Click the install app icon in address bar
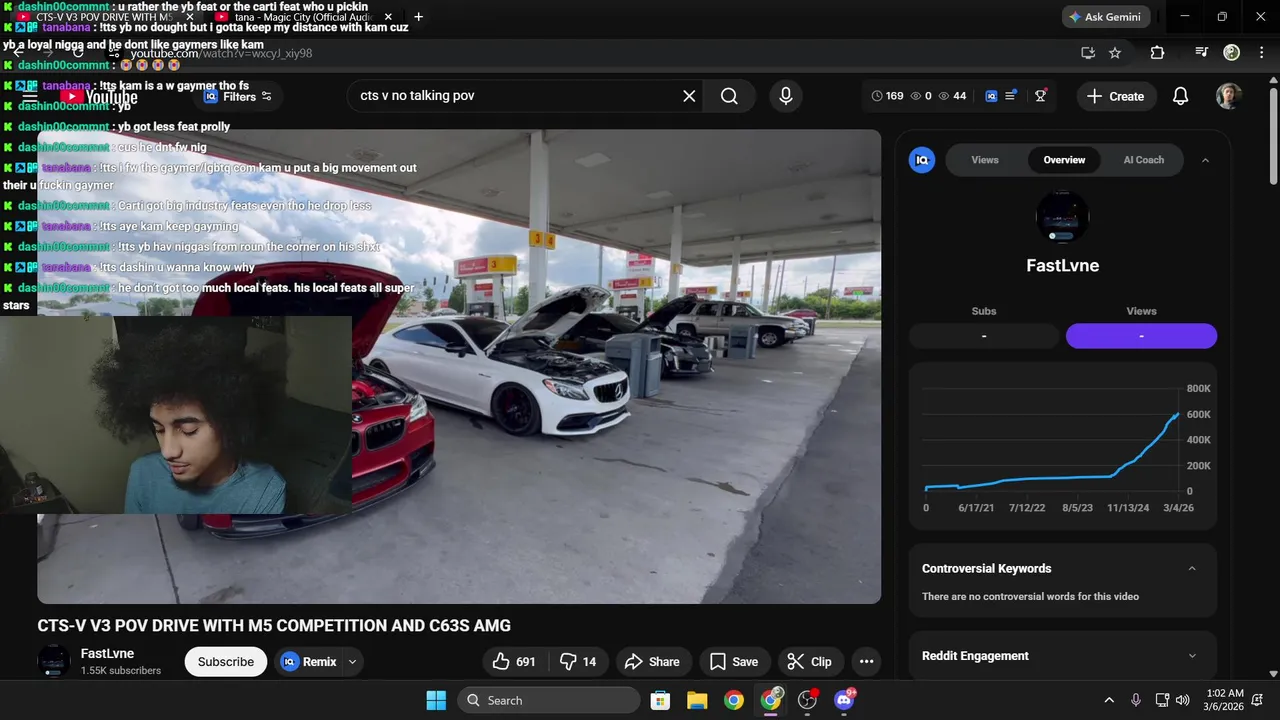This screenshot has width=1280, height=720. 1088,53
